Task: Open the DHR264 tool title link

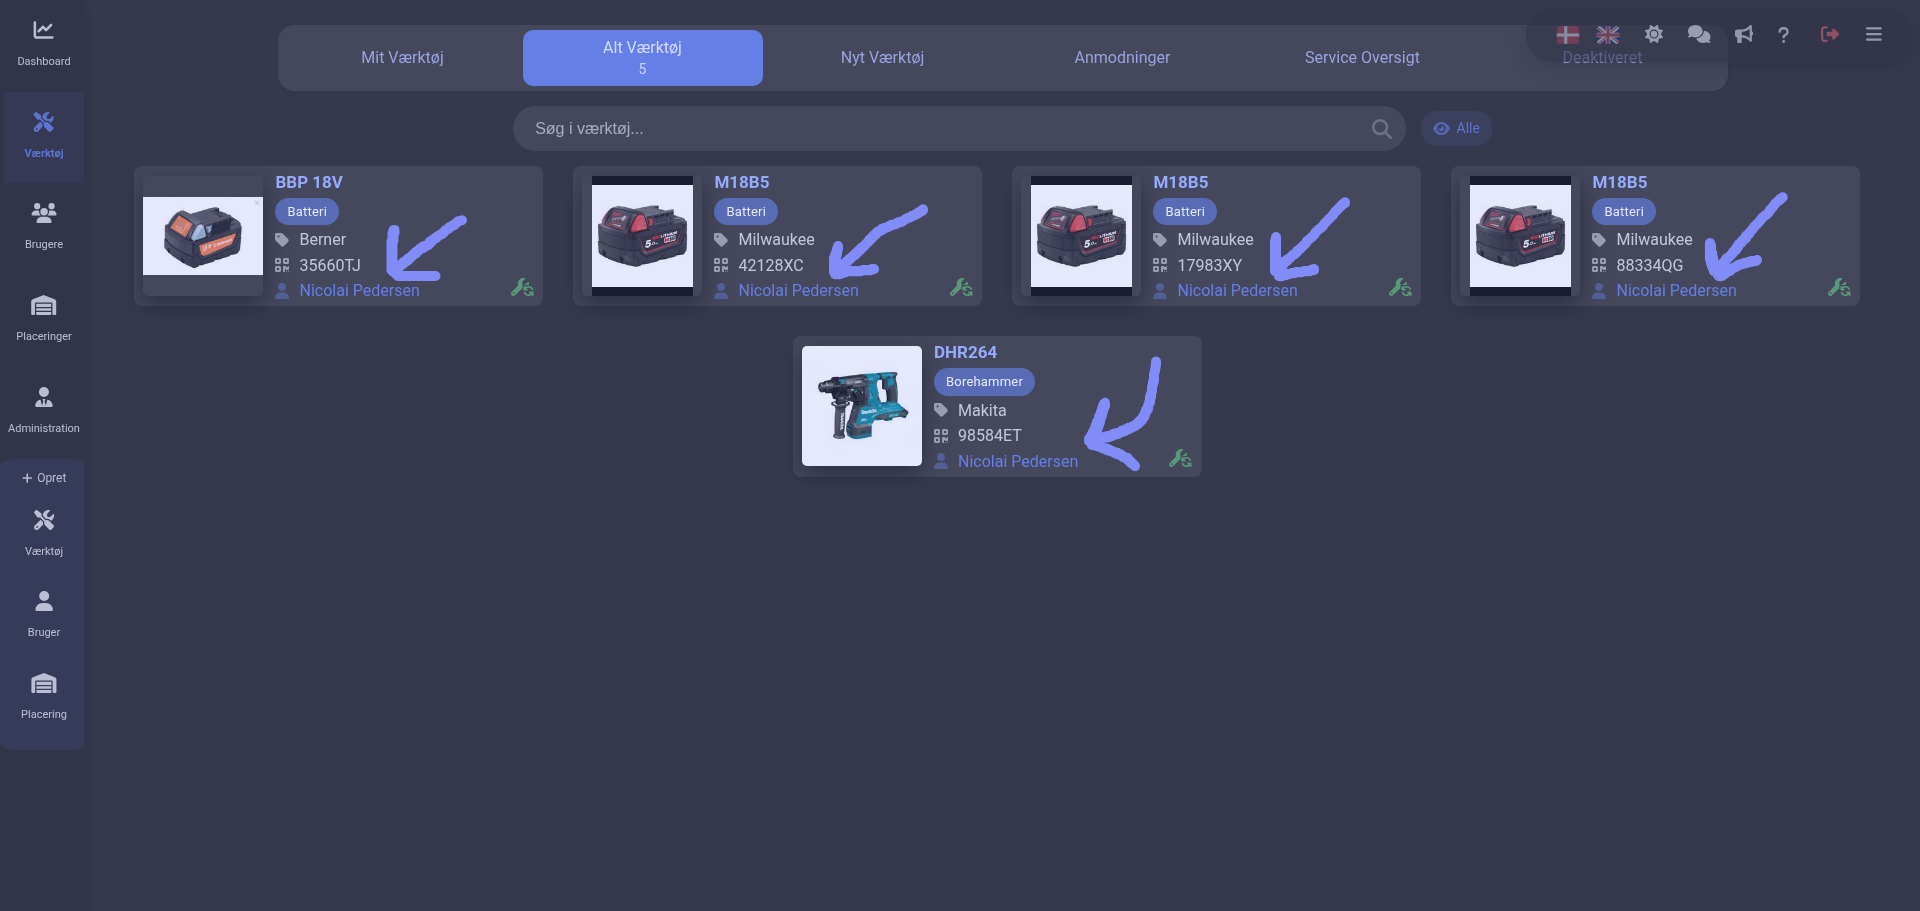Action: pyautogui.click(x=965, y=352)
